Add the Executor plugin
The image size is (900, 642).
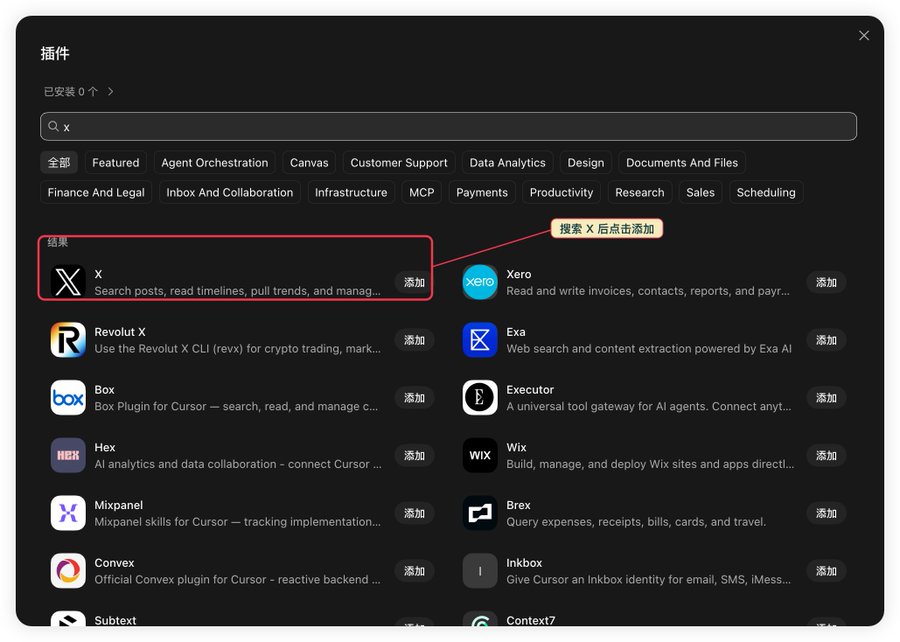point(826,398)
